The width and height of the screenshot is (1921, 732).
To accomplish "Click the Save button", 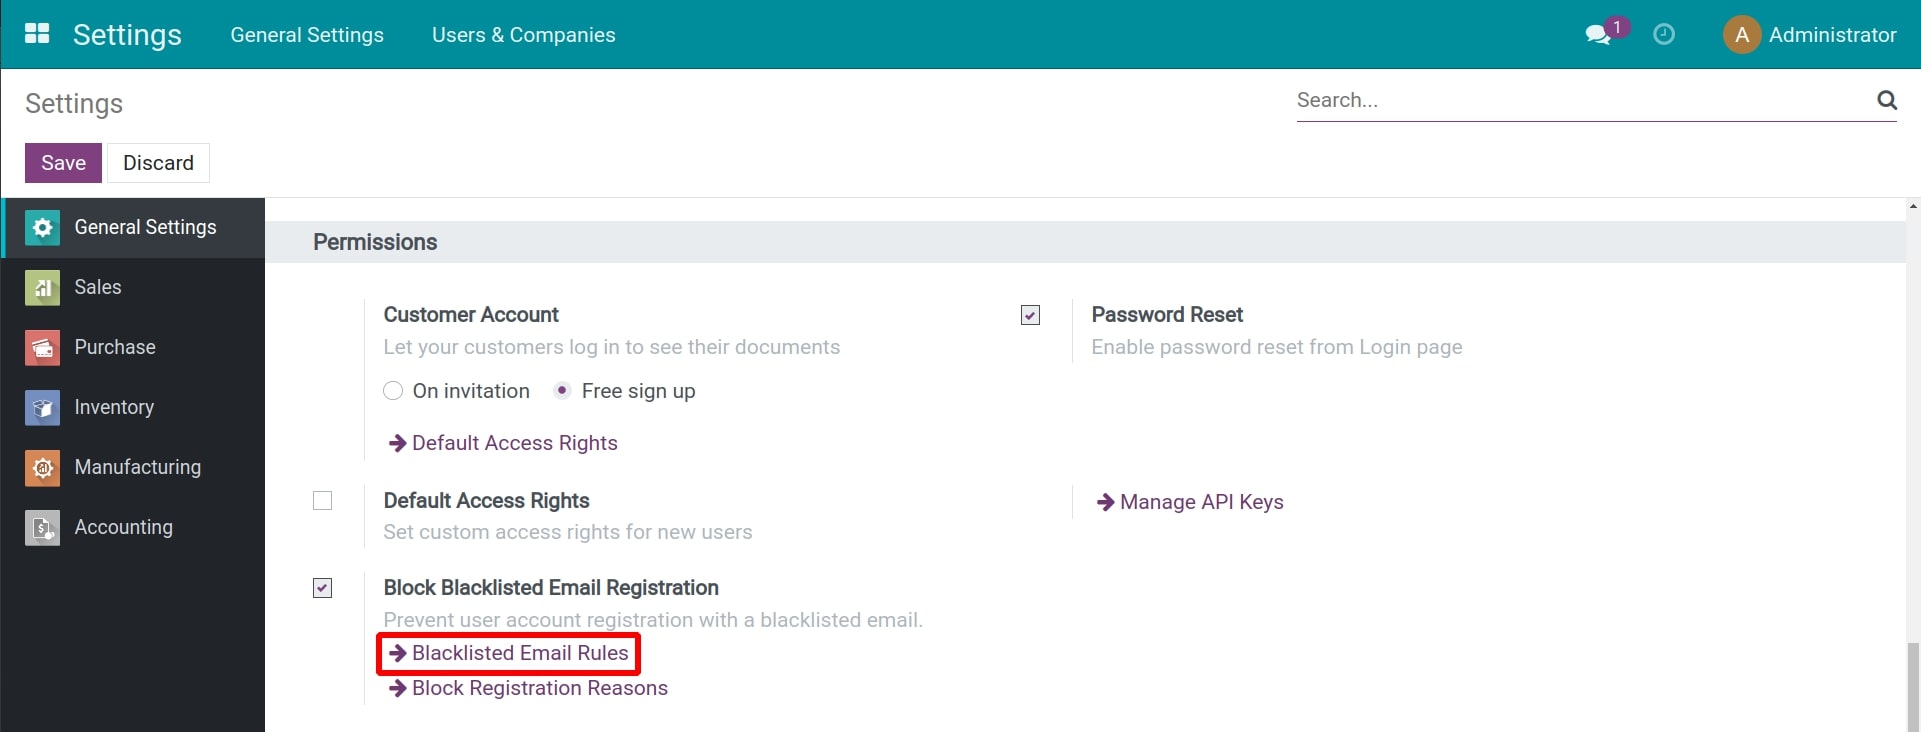I will (63, 163).
